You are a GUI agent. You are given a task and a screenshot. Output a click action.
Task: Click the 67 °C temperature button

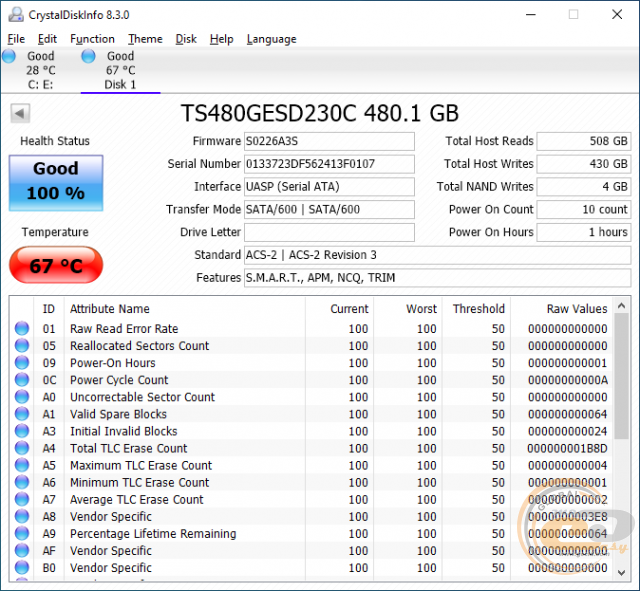click(x=56, y=265)
